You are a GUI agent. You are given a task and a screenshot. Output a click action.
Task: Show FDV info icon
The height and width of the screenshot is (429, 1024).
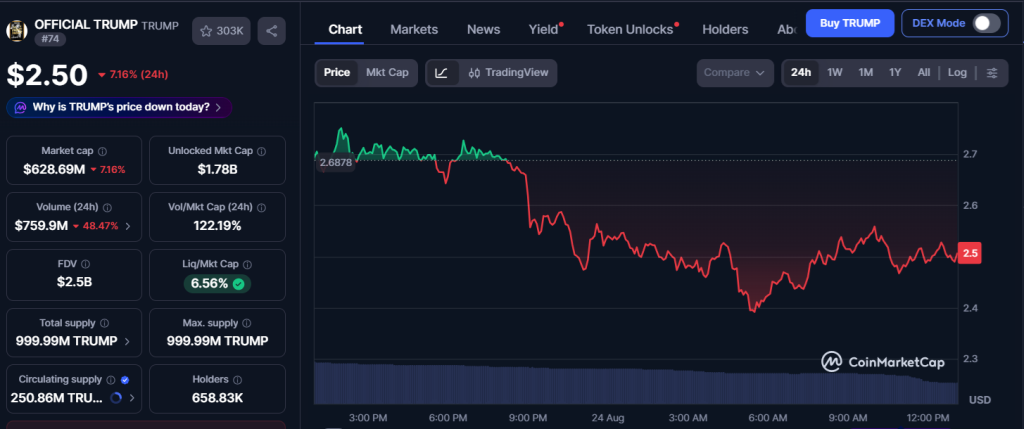click(x=86, y=264)
